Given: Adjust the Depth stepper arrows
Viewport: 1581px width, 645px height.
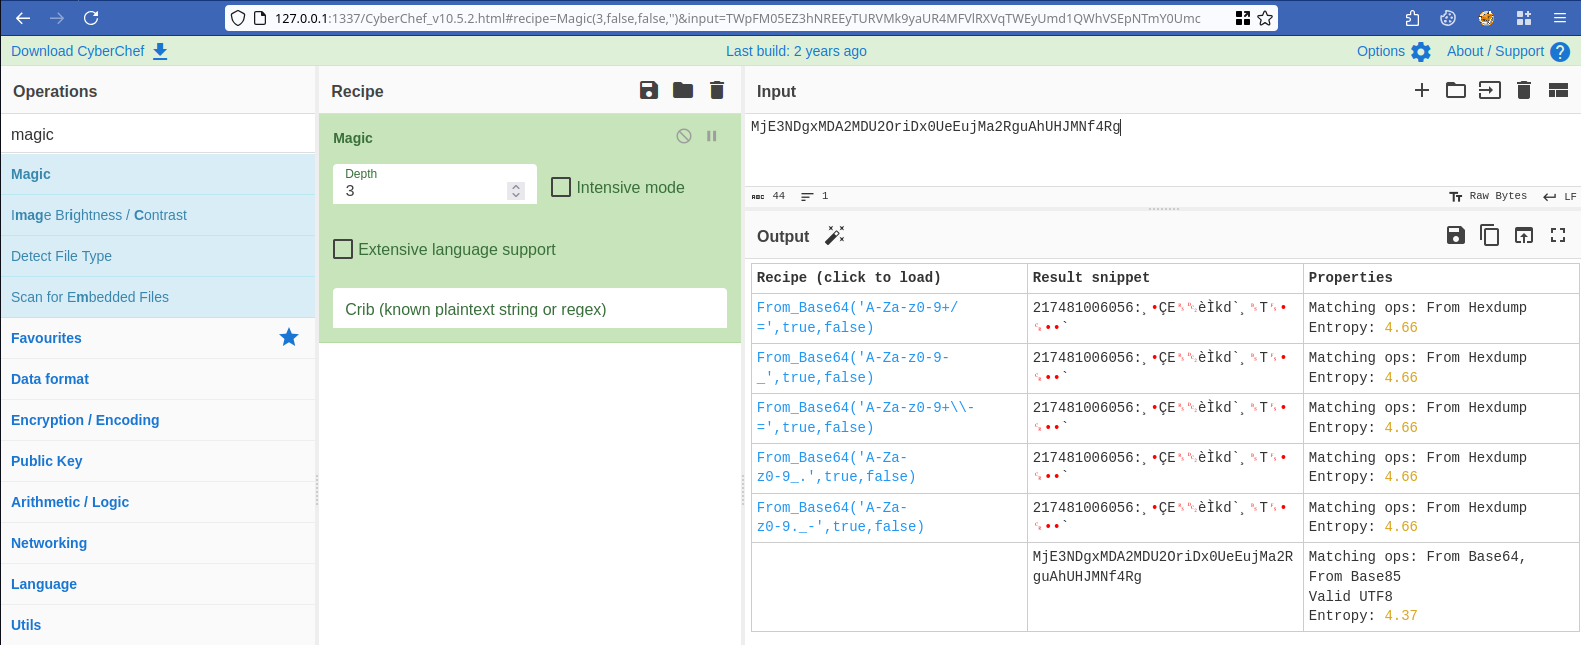Looking at the screenshot, I should 516,190.
